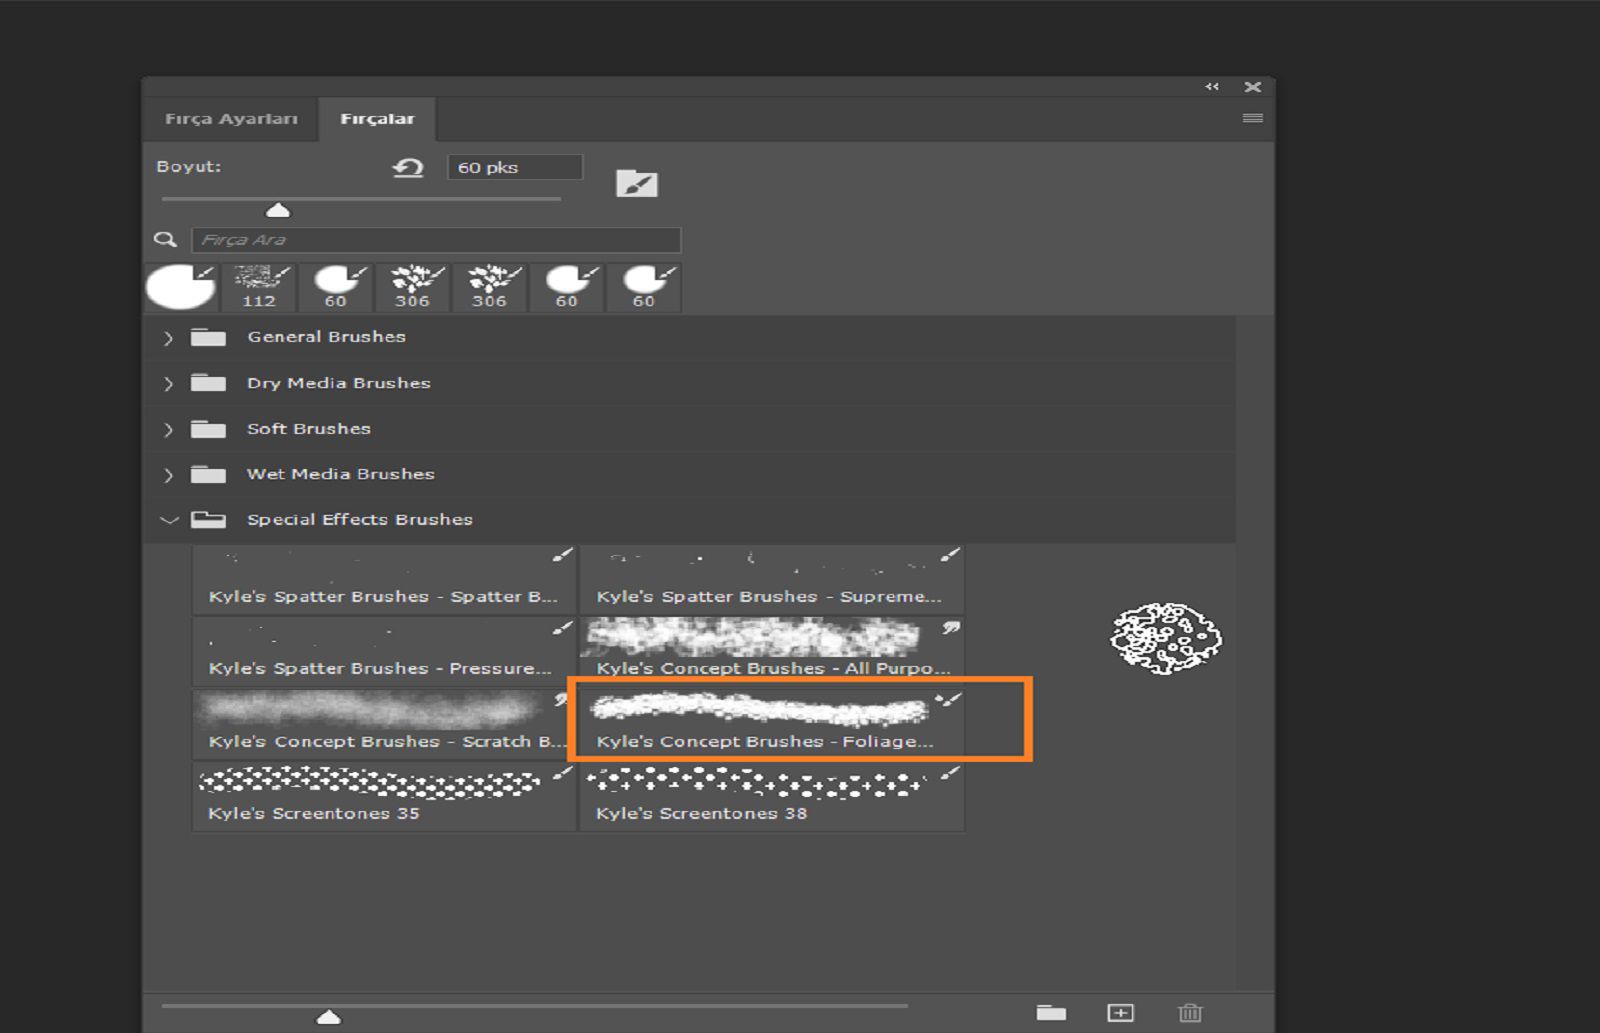Pick the recent brush labeled 112
1600x1033 pixels.
(x=259, y=287)
